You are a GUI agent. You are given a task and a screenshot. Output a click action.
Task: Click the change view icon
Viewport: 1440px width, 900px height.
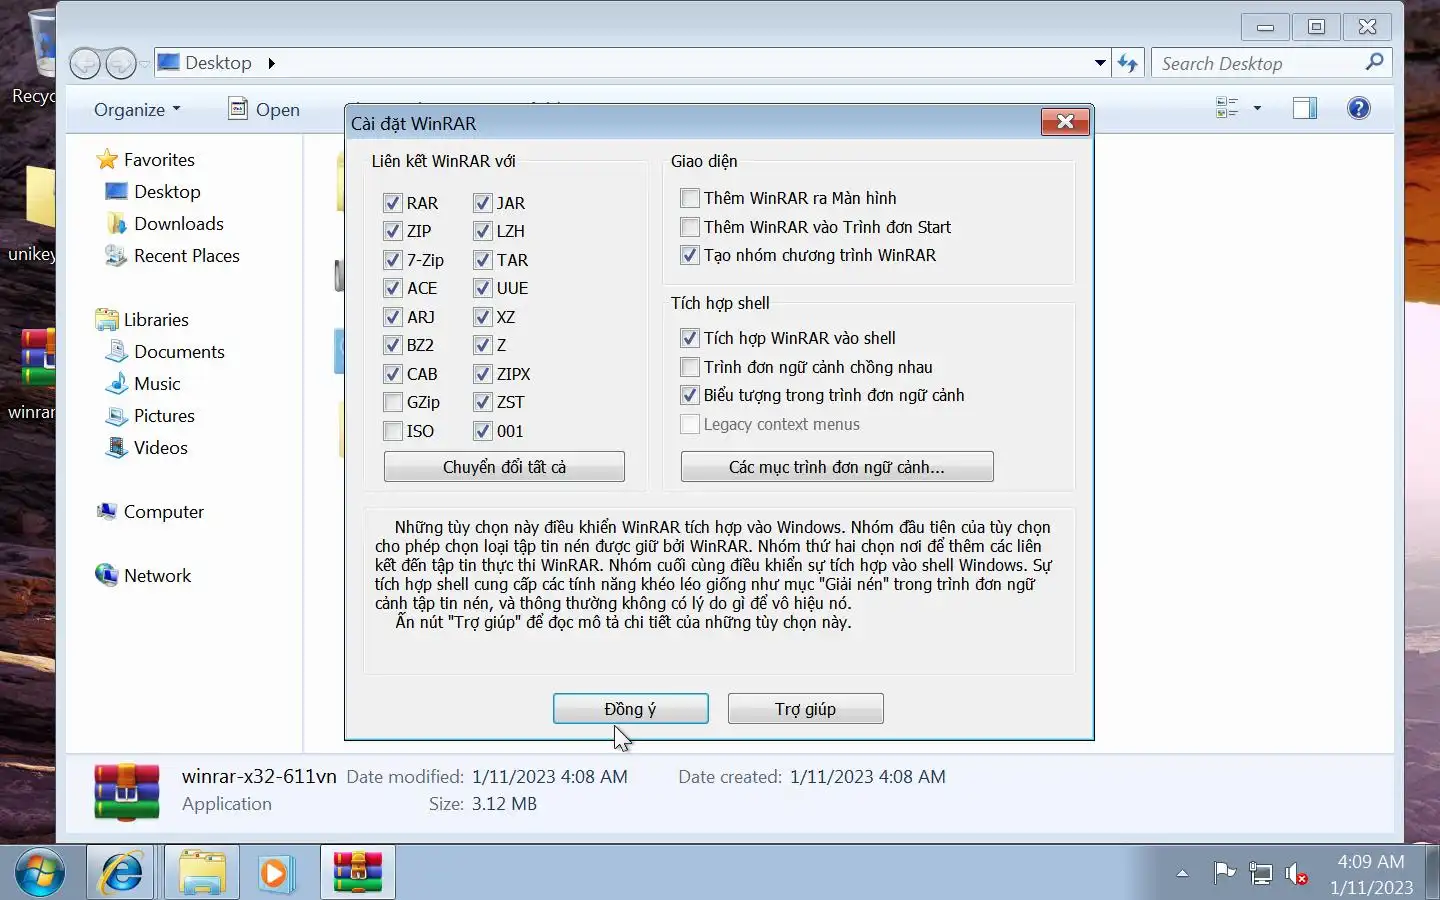coord(1227,108)
